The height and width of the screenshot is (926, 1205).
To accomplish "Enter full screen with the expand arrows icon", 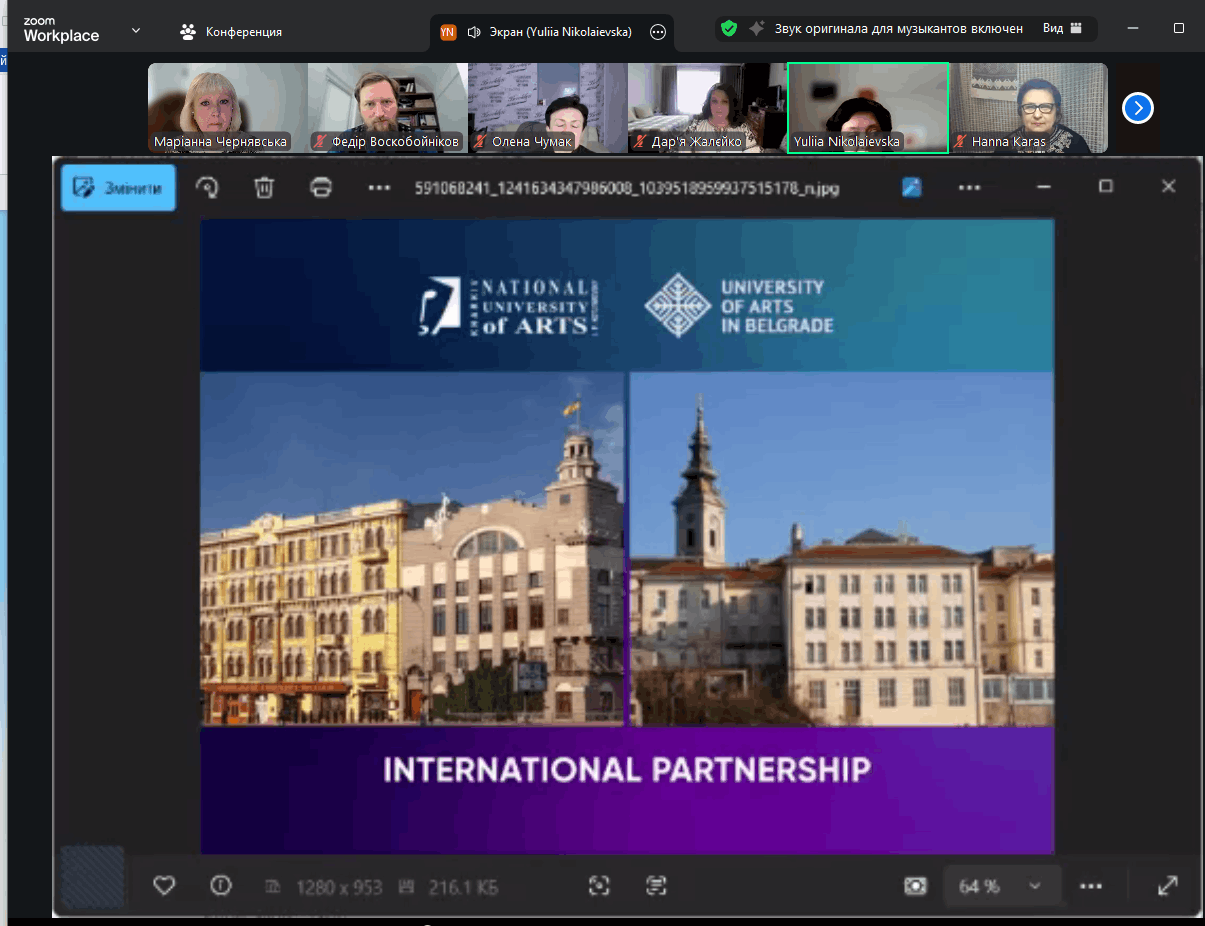I will [x=1167, y=885].
